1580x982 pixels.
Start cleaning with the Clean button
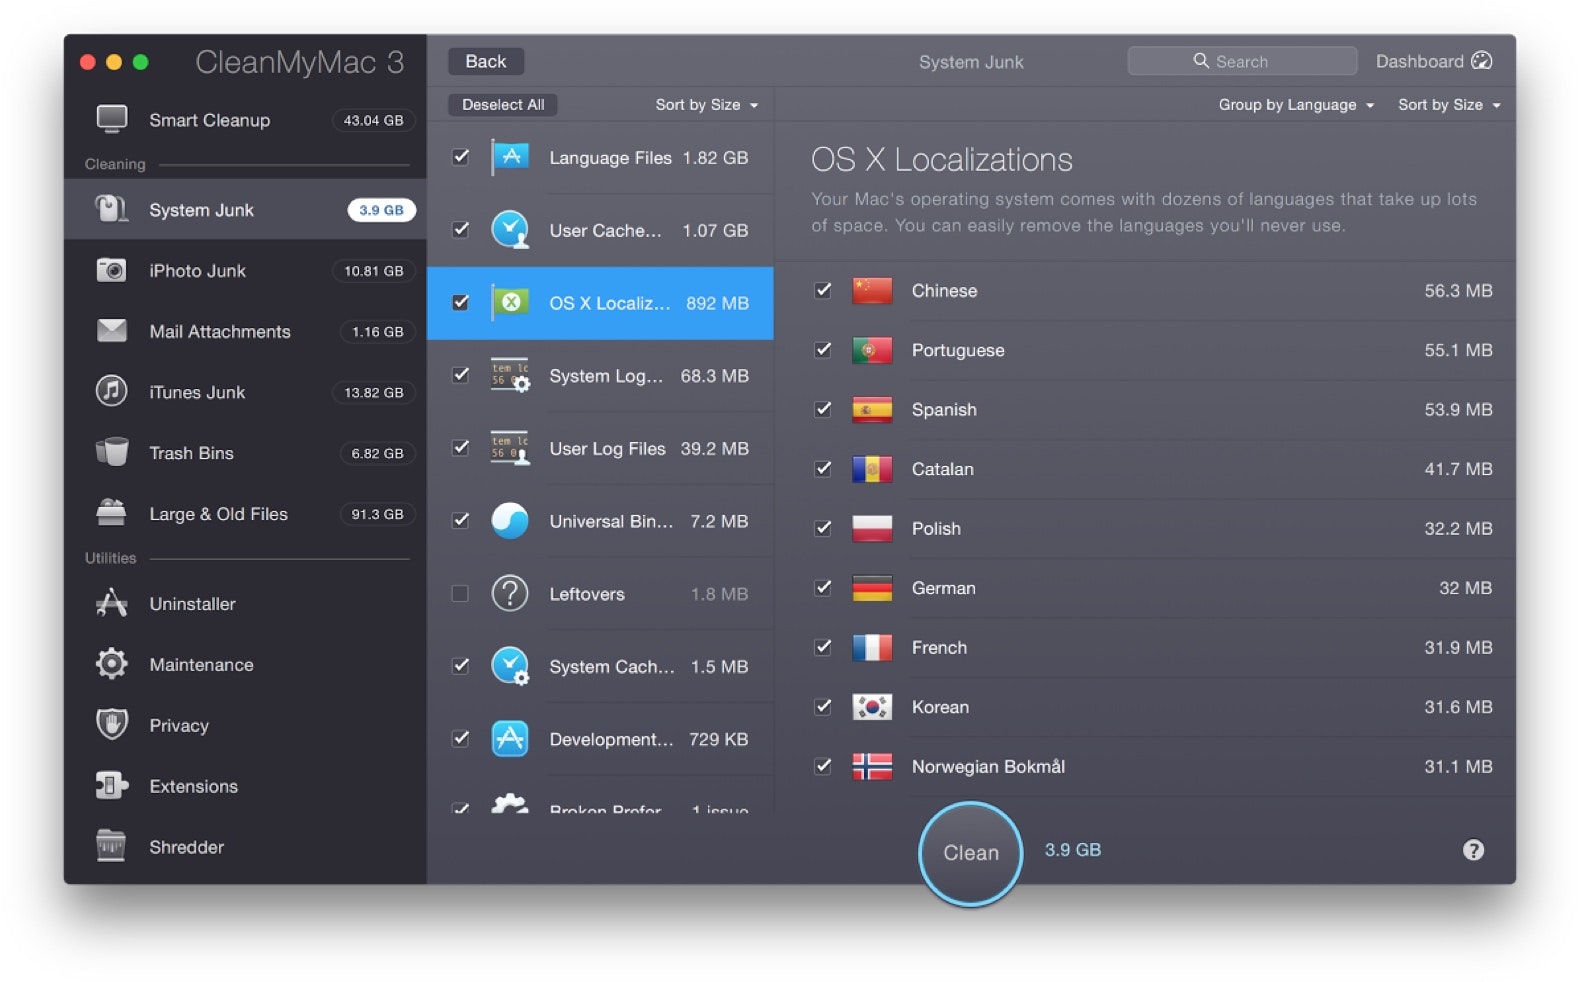coord(971,853)
